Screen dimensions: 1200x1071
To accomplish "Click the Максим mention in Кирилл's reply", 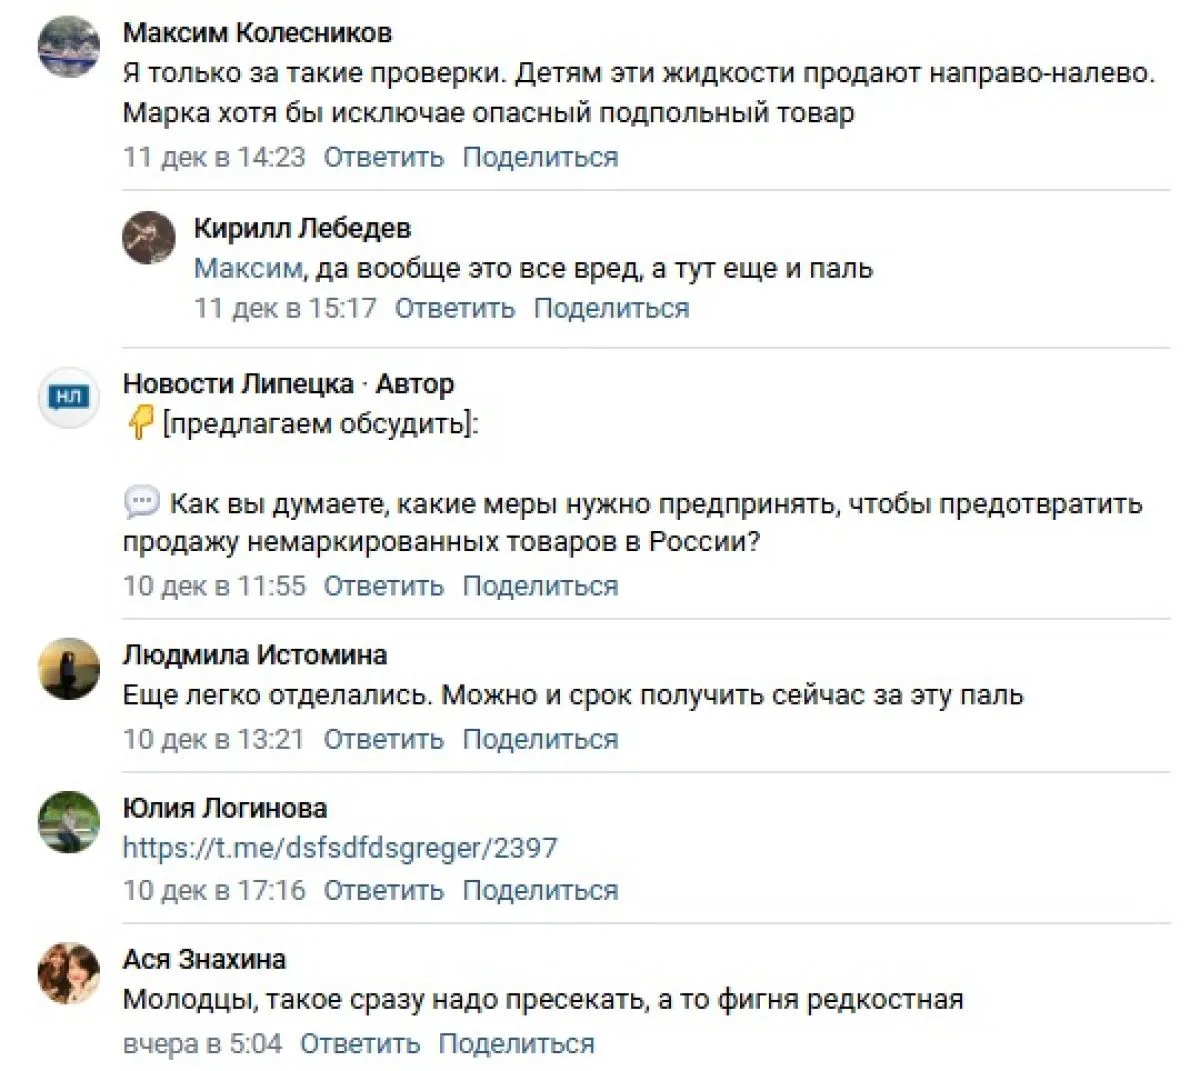I will point(247,268).
